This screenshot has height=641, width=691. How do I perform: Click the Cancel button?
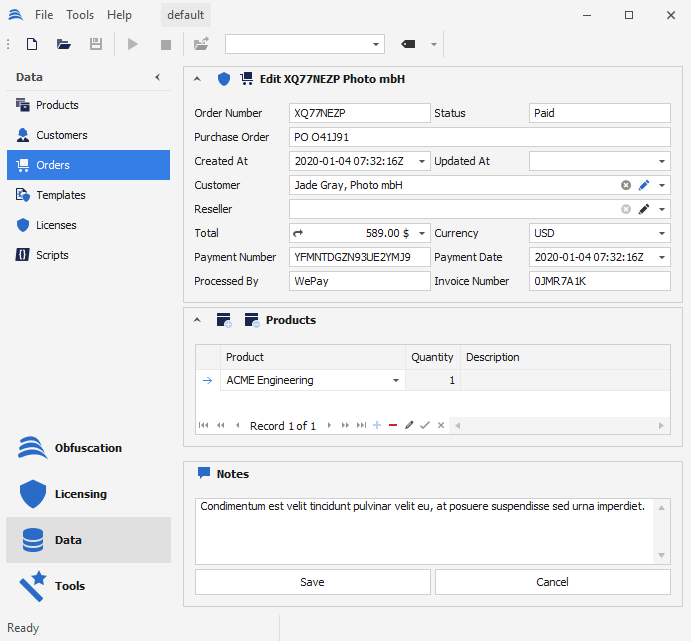point(552,582)
